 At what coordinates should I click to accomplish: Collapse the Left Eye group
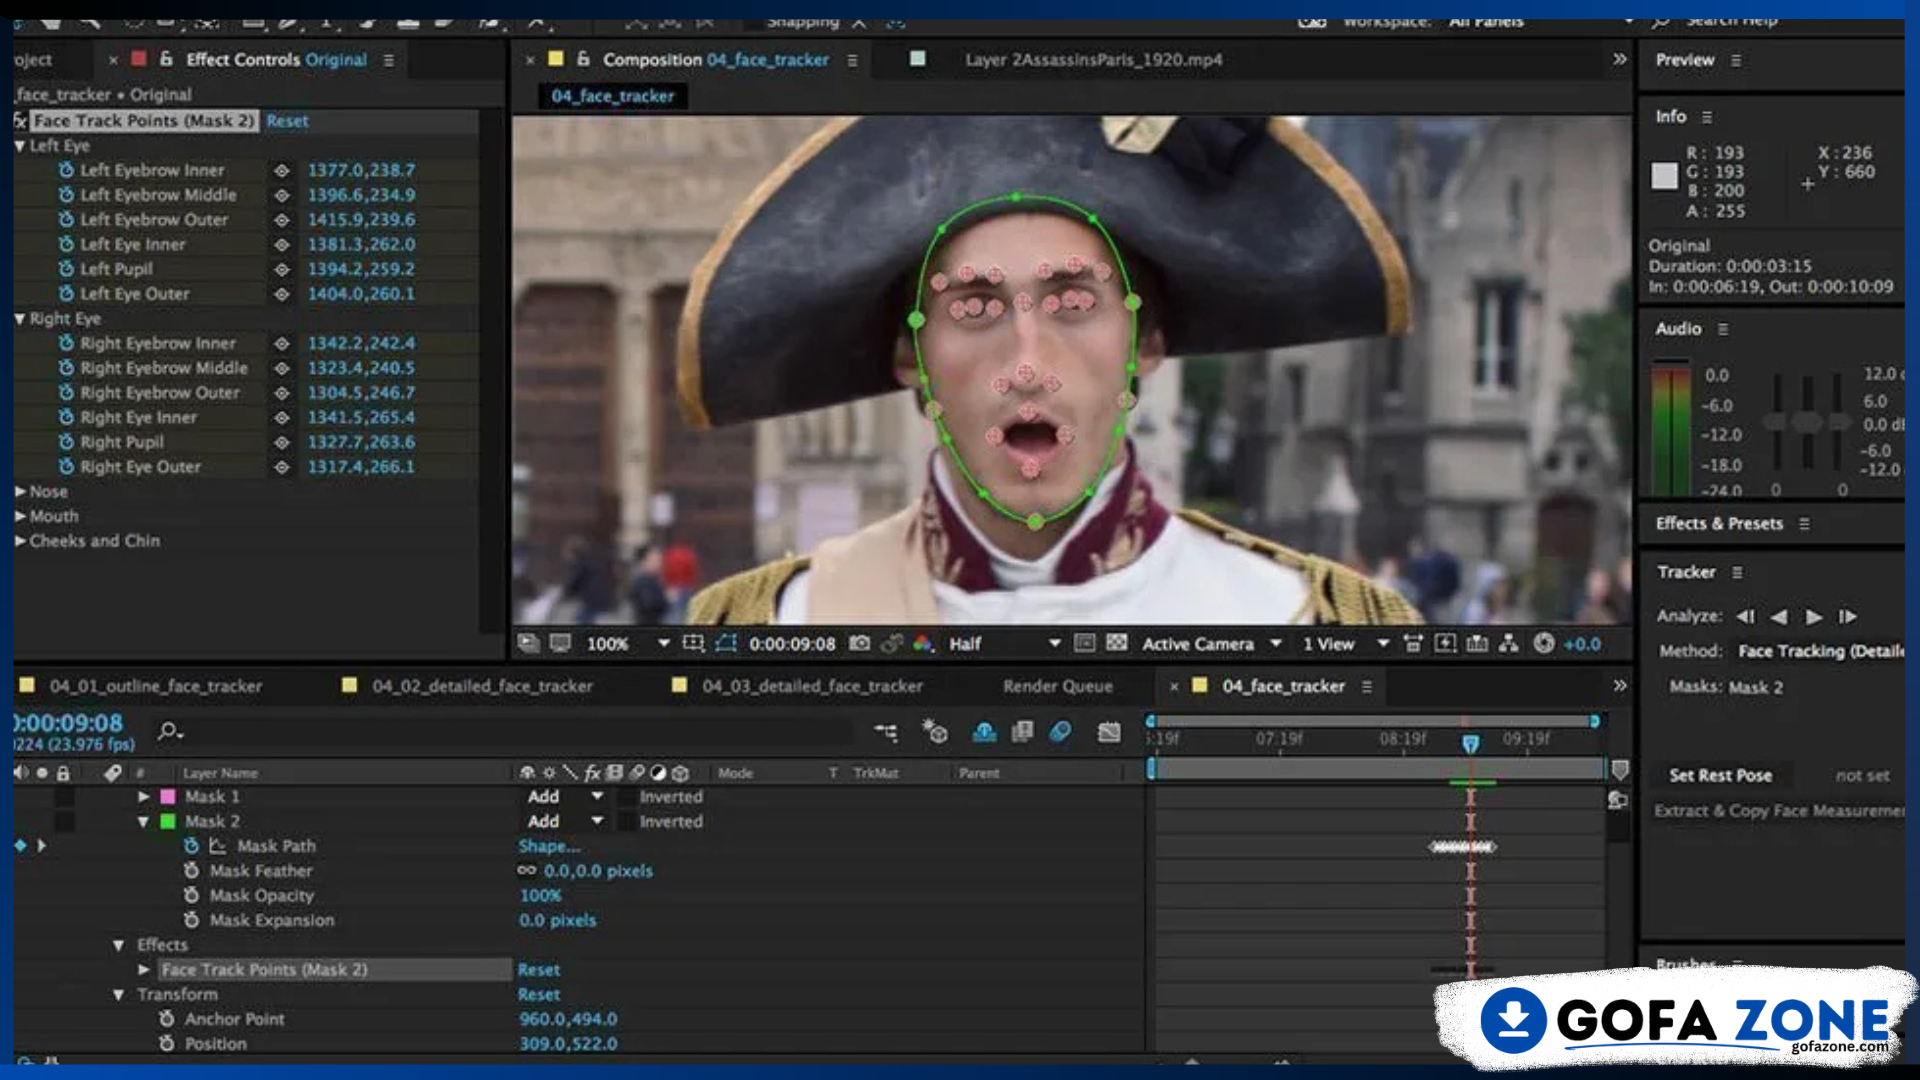point(20,146)
